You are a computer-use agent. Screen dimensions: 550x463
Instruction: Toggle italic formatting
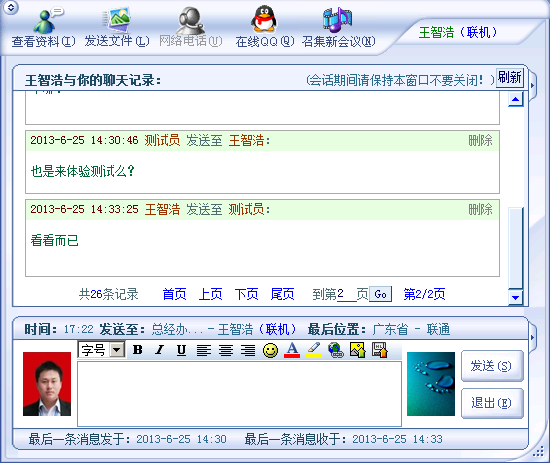click(x=160, y=350)
